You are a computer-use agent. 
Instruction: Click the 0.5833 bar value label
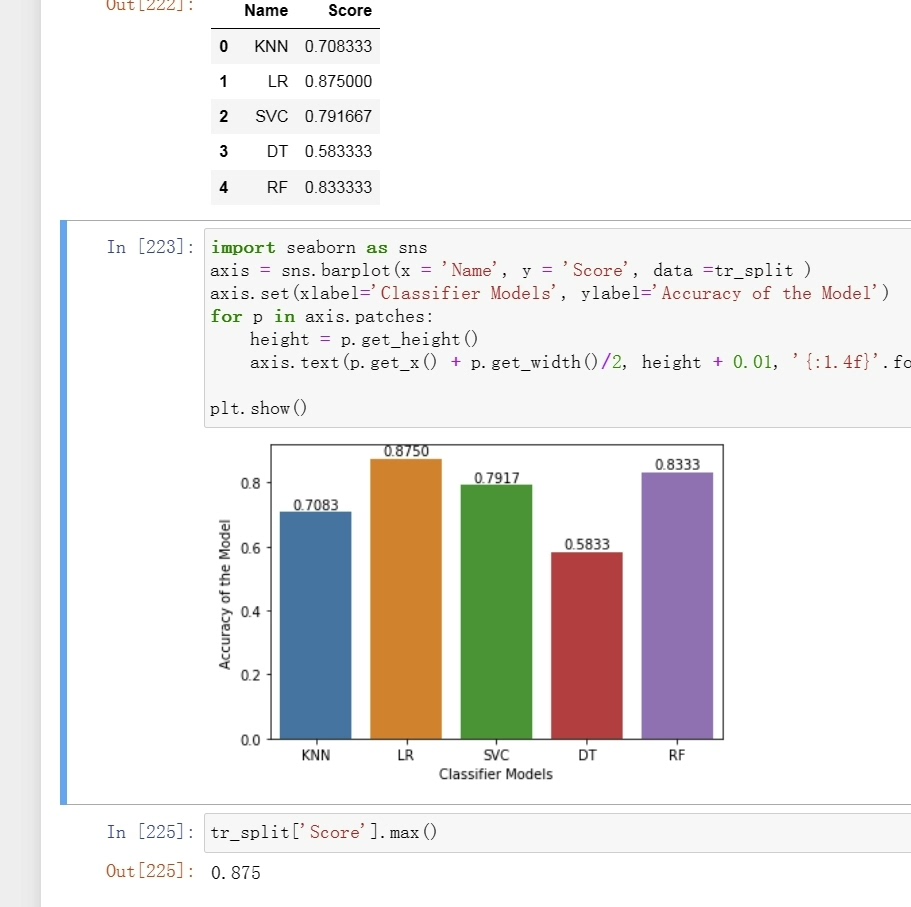(x=587, y=544)
